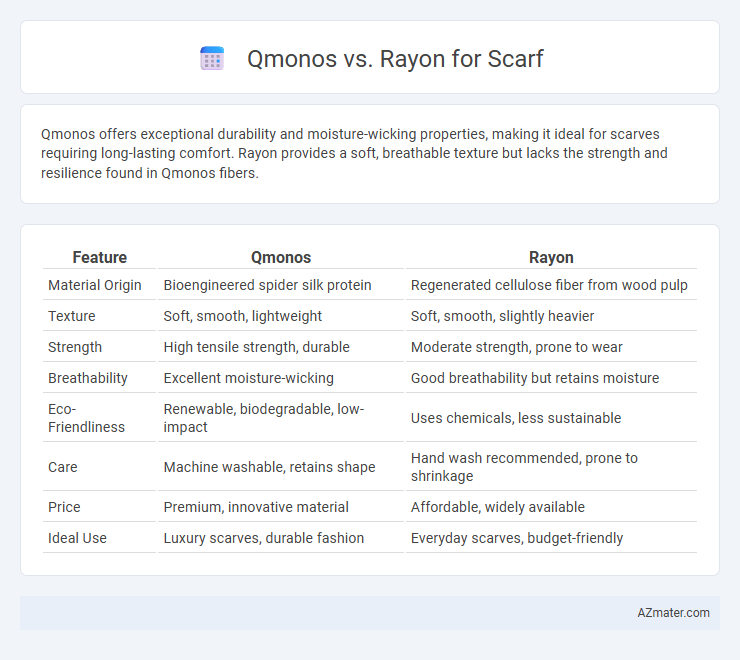The width and height of the screenshot is (740, 660).
Task: Select the 'Price' row label
Action: point(64,507)
